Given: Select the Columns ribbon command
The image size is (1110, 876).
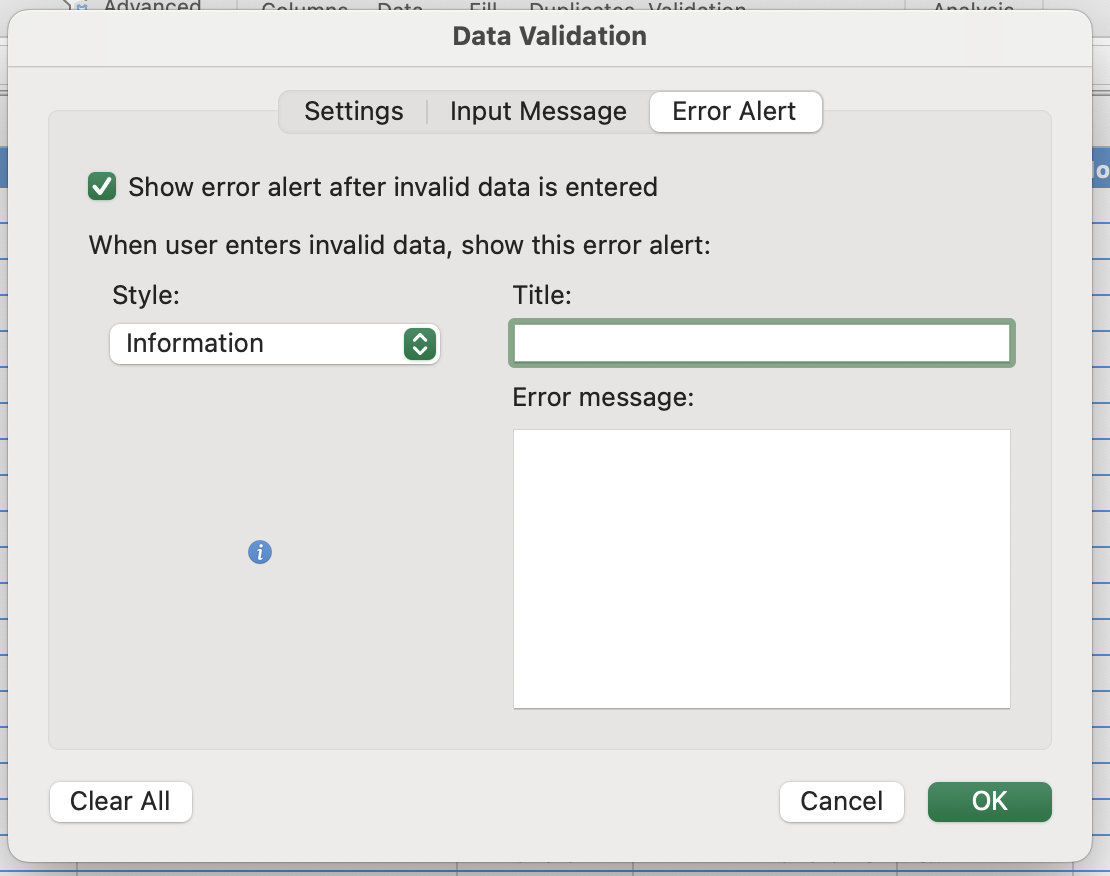Looking at the screenshot, I should click(304, 8).
